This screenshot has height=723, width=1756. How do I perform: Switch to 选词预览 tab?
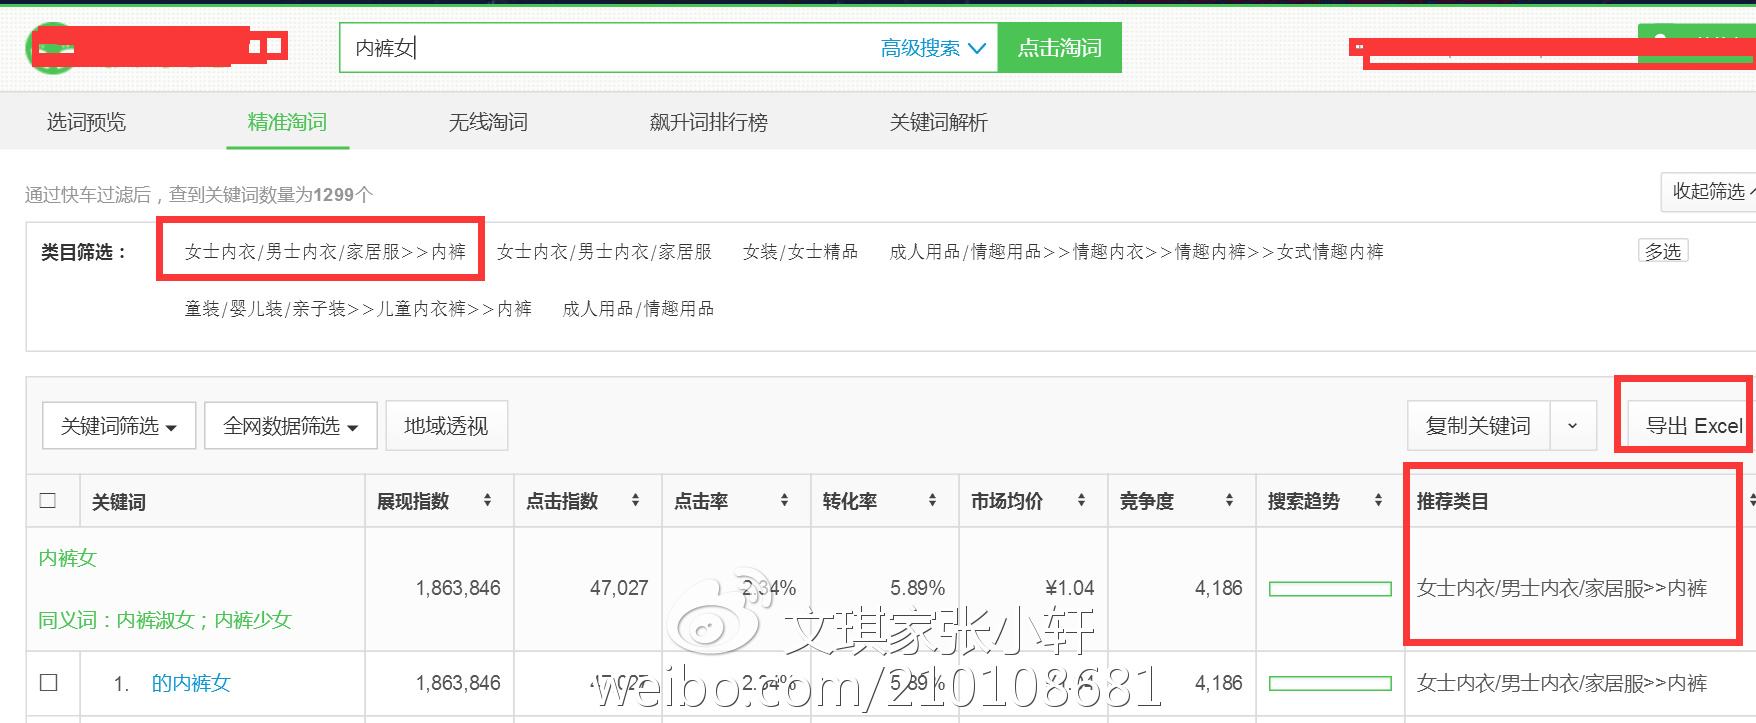(x=87, y=122)
